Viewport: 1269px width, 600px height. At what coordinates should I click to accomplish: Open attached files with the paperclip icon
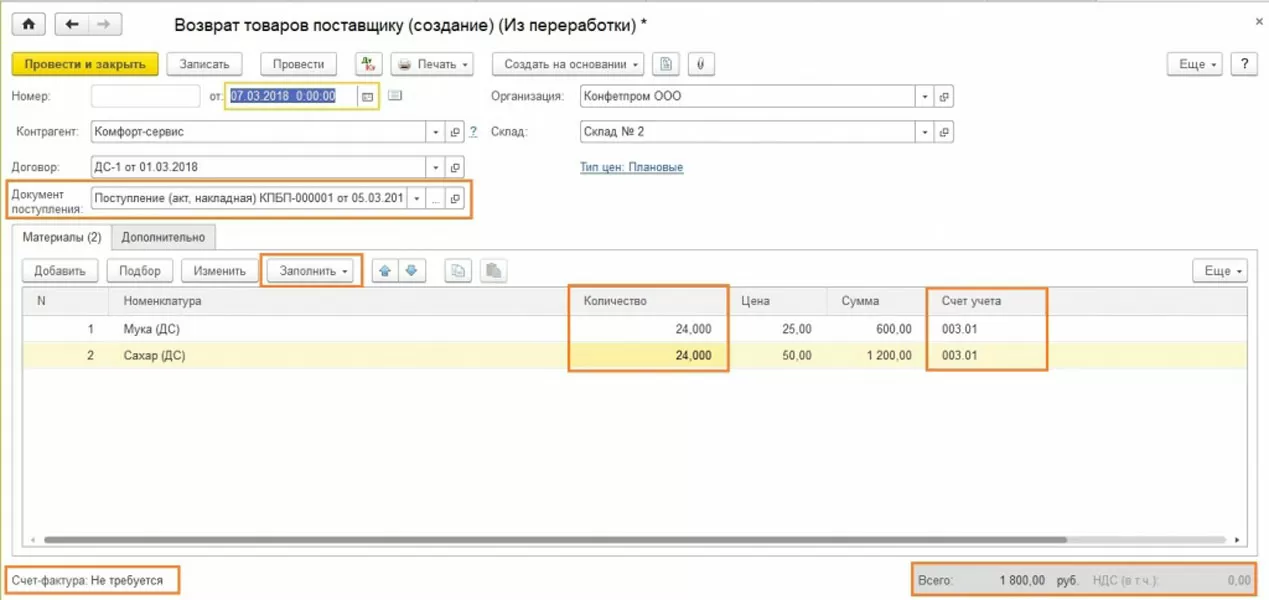[x=700, y=64]
